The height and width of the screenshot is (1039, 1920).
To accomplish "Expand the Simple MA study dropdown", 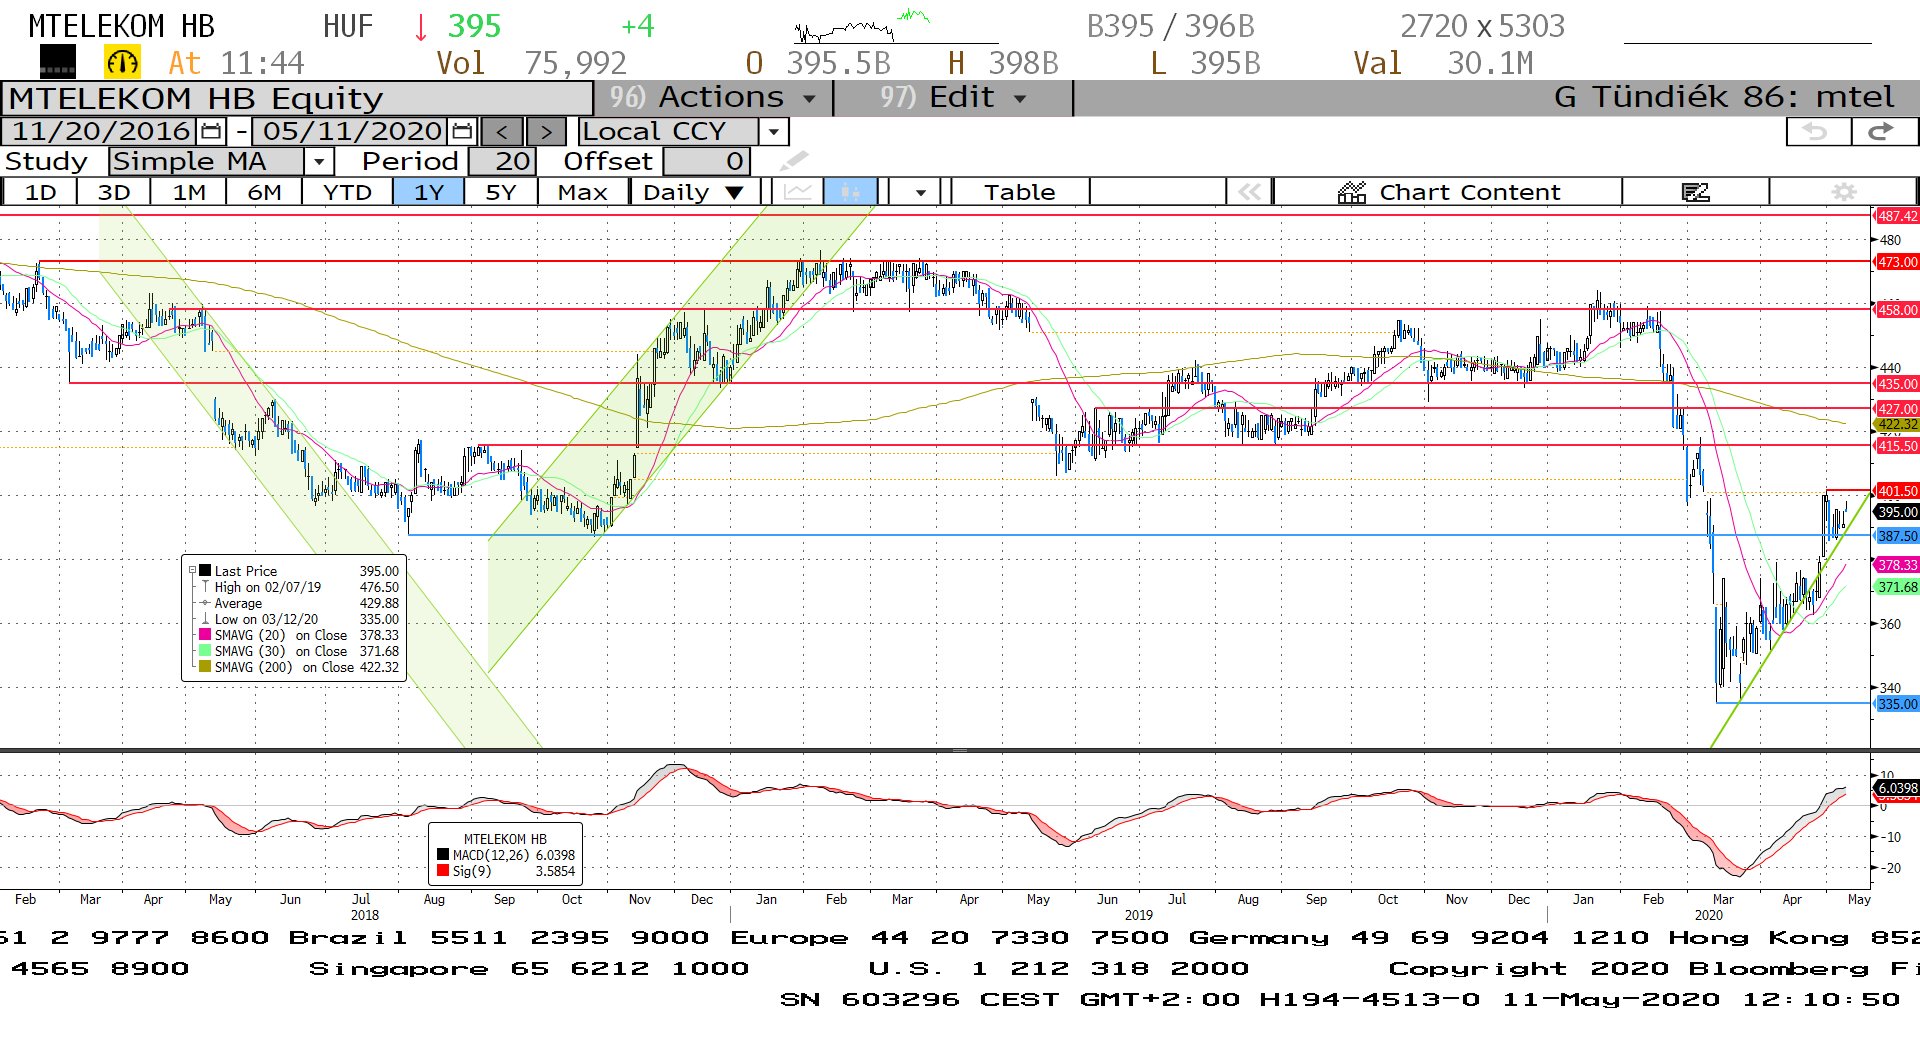I will (319, 161).
